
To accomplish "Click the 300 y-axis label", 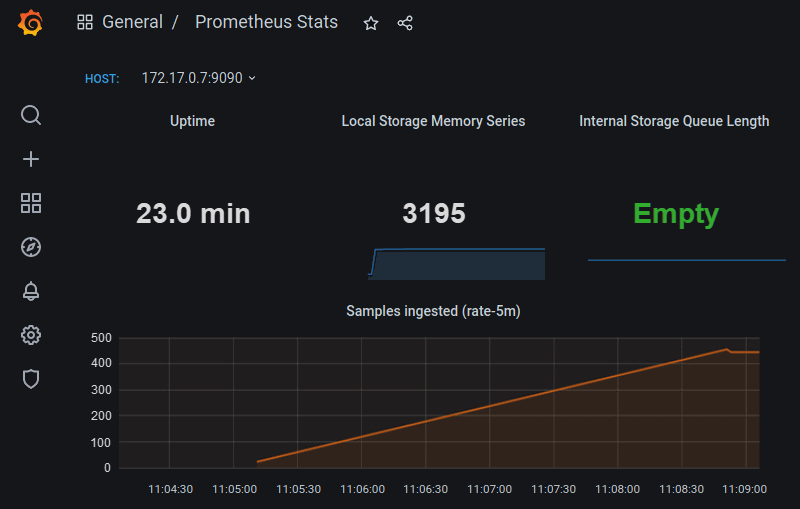I will (x=101, y=390).
